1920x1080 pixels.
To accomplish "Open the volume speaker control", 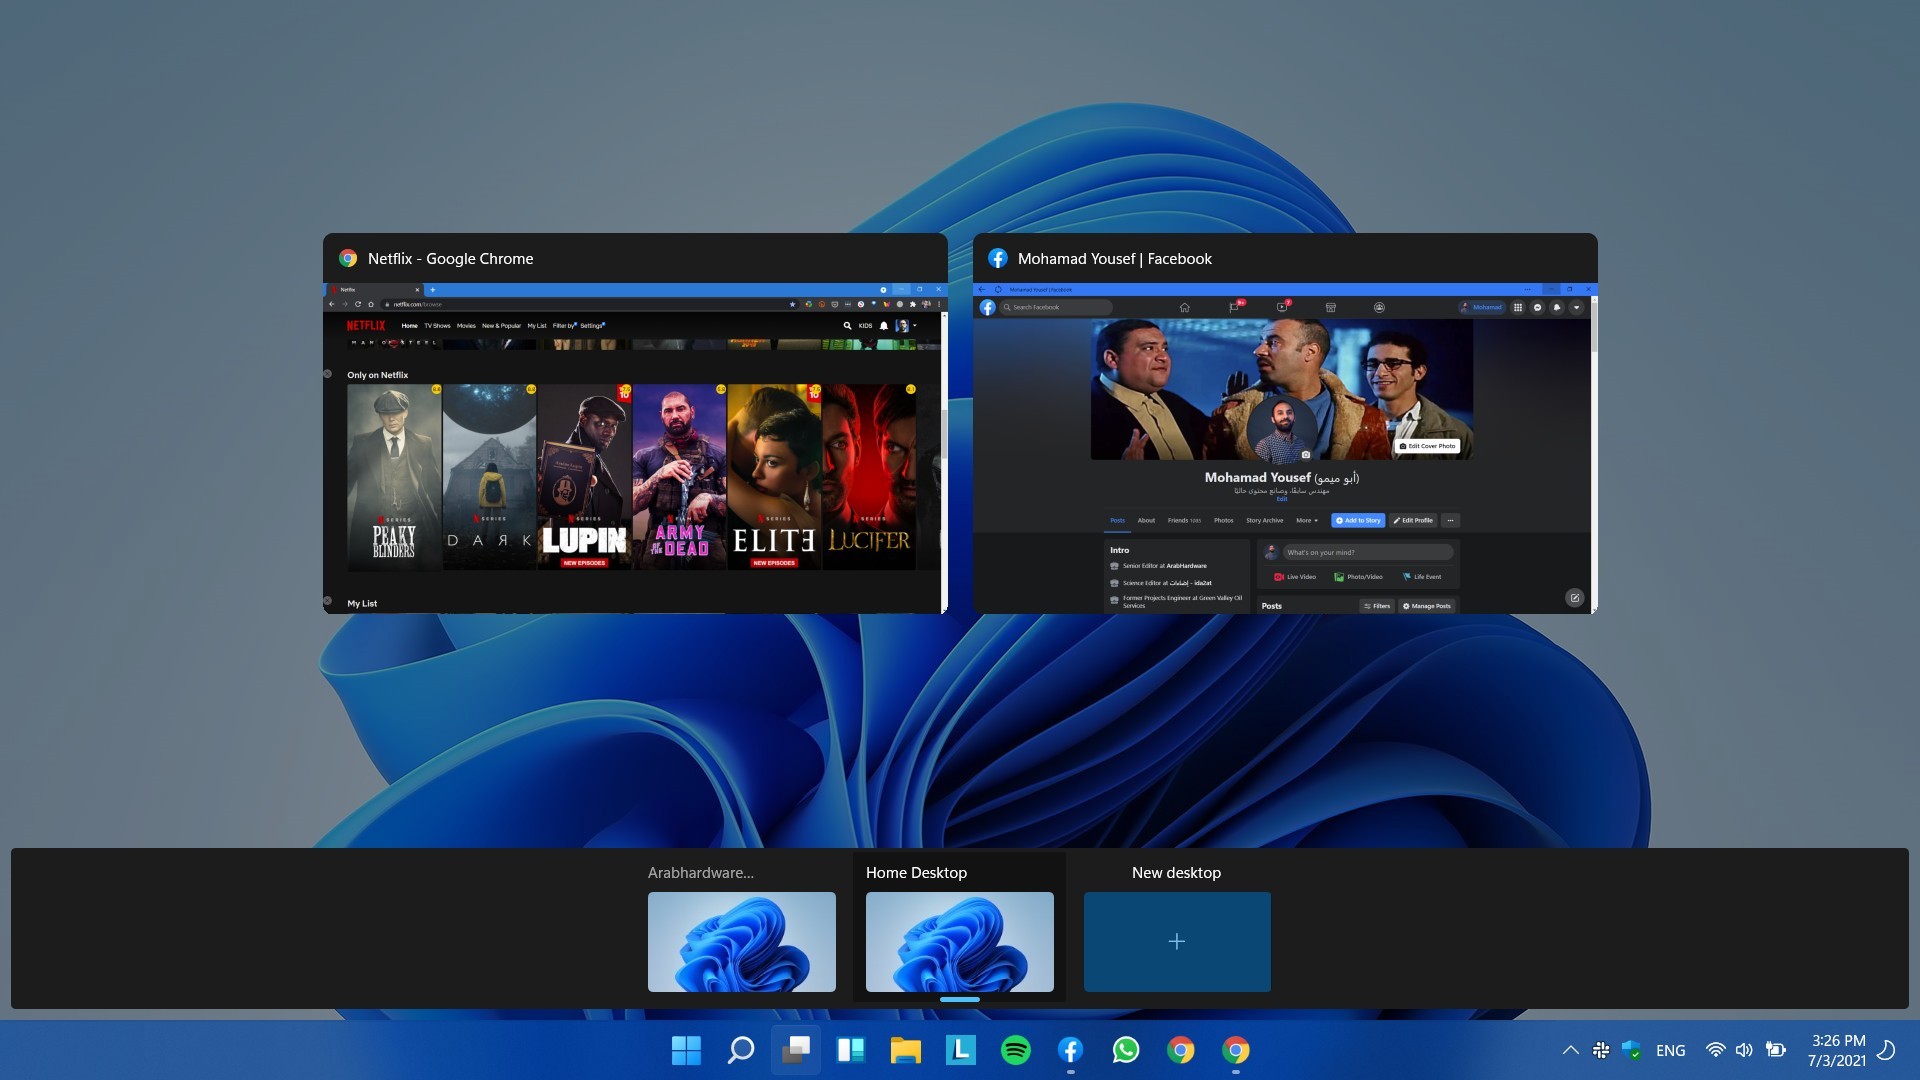I will pos(1745,1050).
